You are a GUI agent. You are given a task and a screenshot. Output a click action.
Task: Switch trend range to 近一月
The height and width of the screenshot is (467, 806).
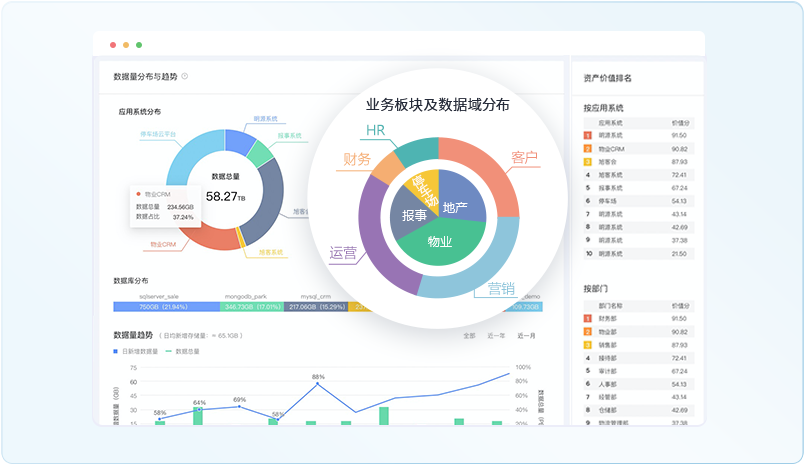tap(526, 336)
